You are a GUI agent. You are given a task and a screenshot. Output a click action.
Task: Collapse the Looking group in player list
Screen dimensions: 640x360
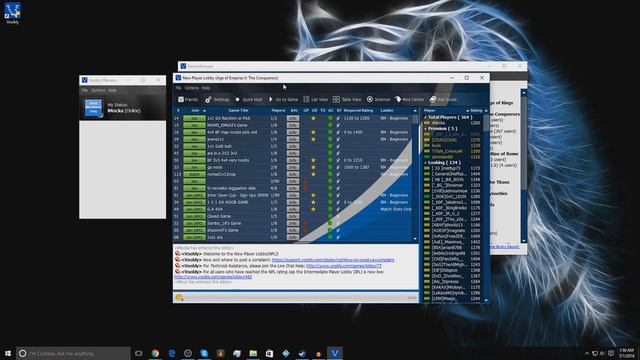[x=426, y=162]
